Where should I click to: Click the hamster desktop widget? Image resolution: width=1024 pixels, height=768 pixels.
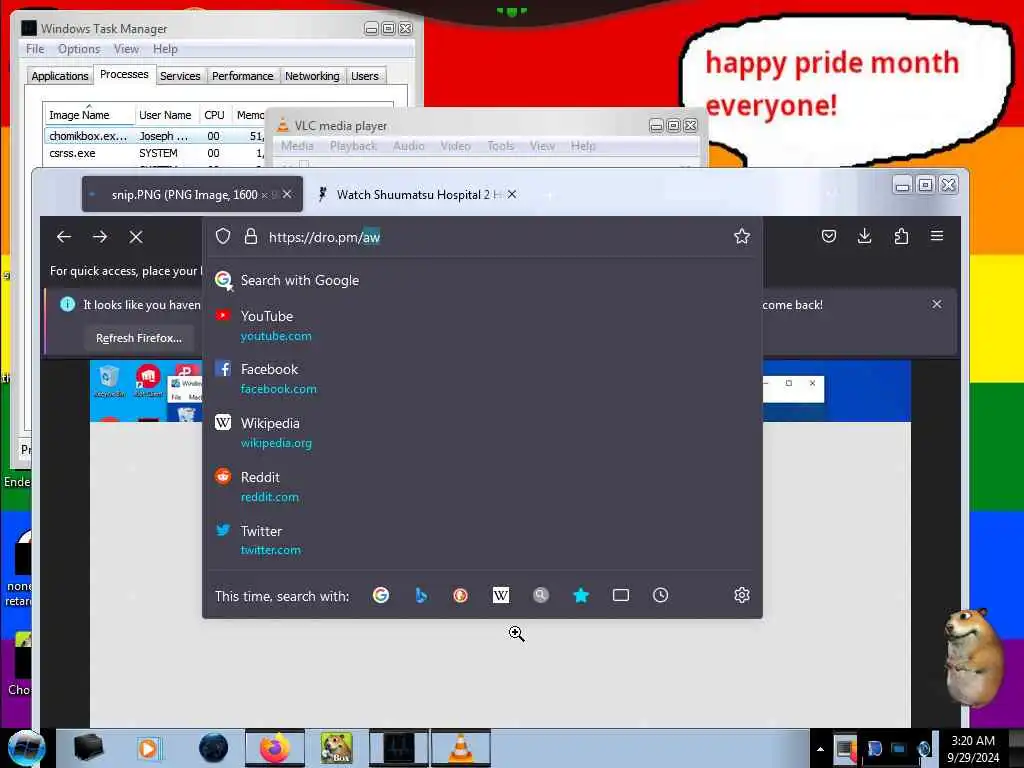point(973,657)
